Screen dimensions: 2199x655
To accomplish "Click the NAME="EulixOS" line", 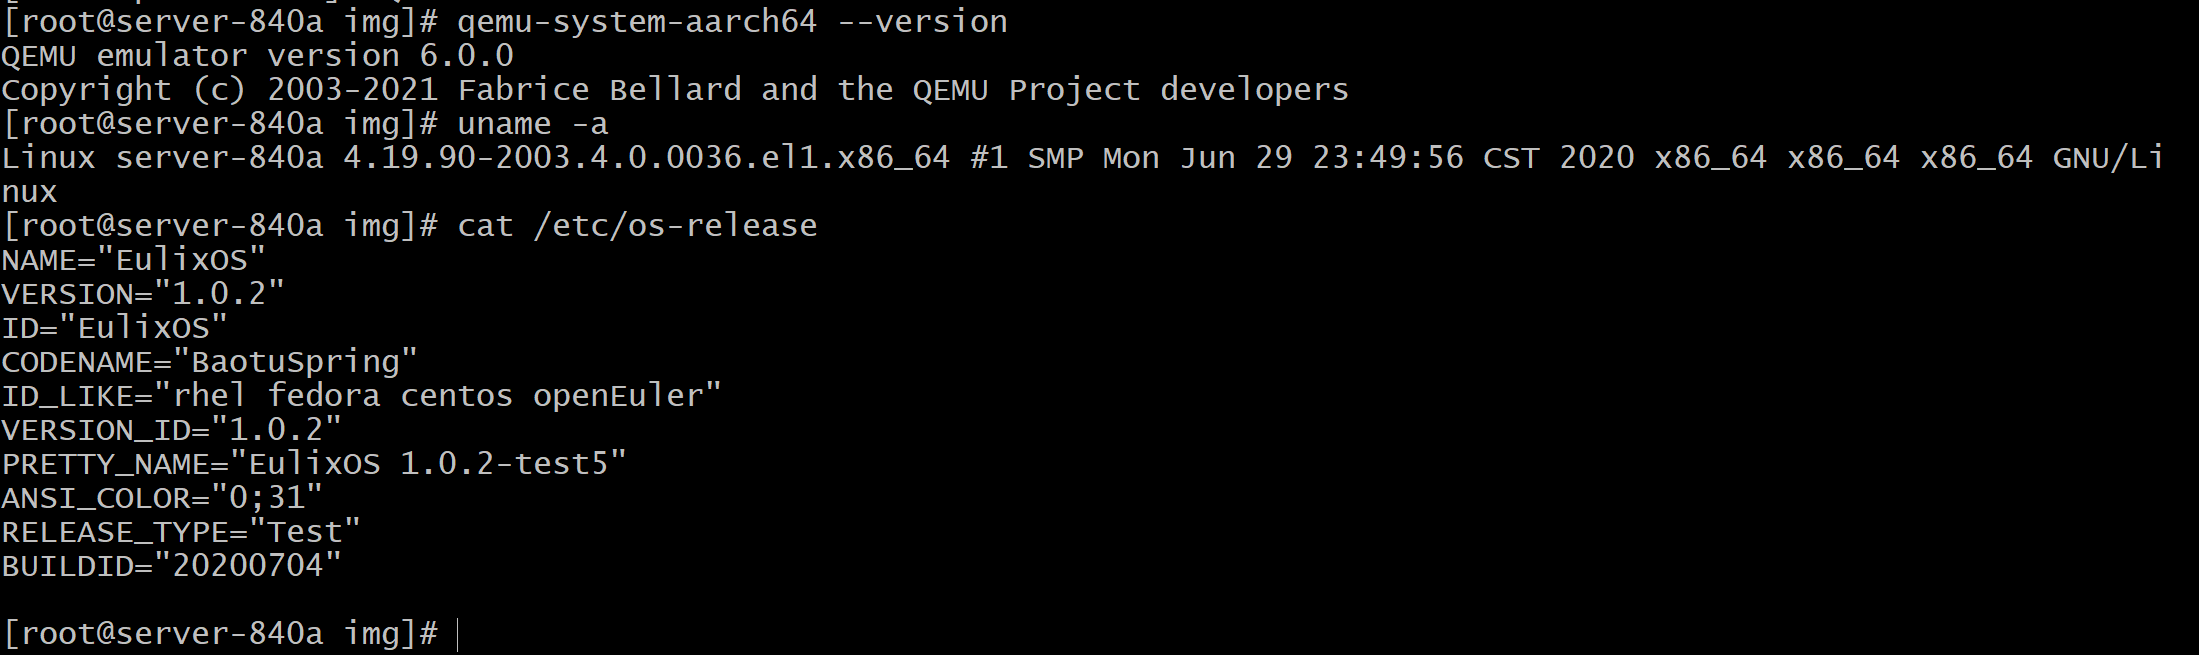I will [134, 260].
